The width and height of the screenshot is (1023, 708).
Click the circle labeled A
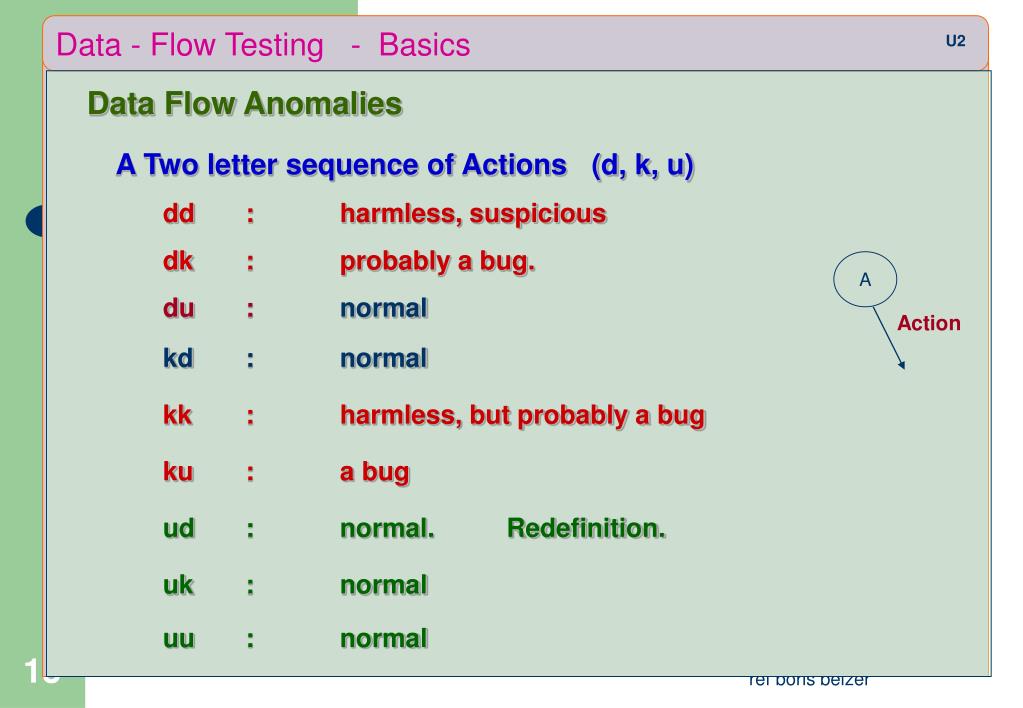864,279
